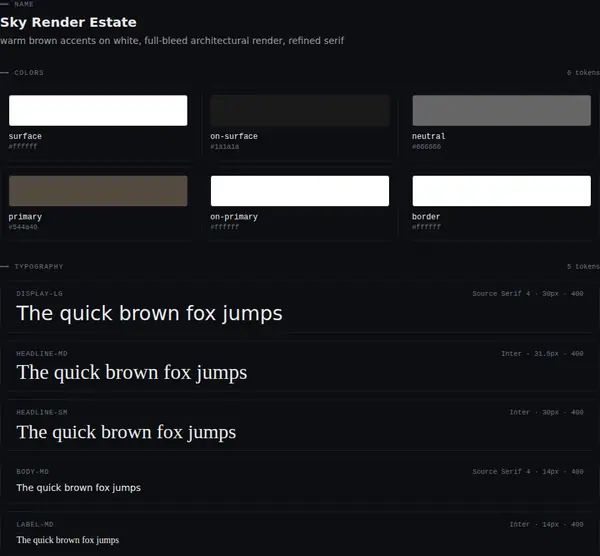The height and width of the screenshot is (556, 600).
Task: Click the white surface color swatch
Action: coord(98,110)
